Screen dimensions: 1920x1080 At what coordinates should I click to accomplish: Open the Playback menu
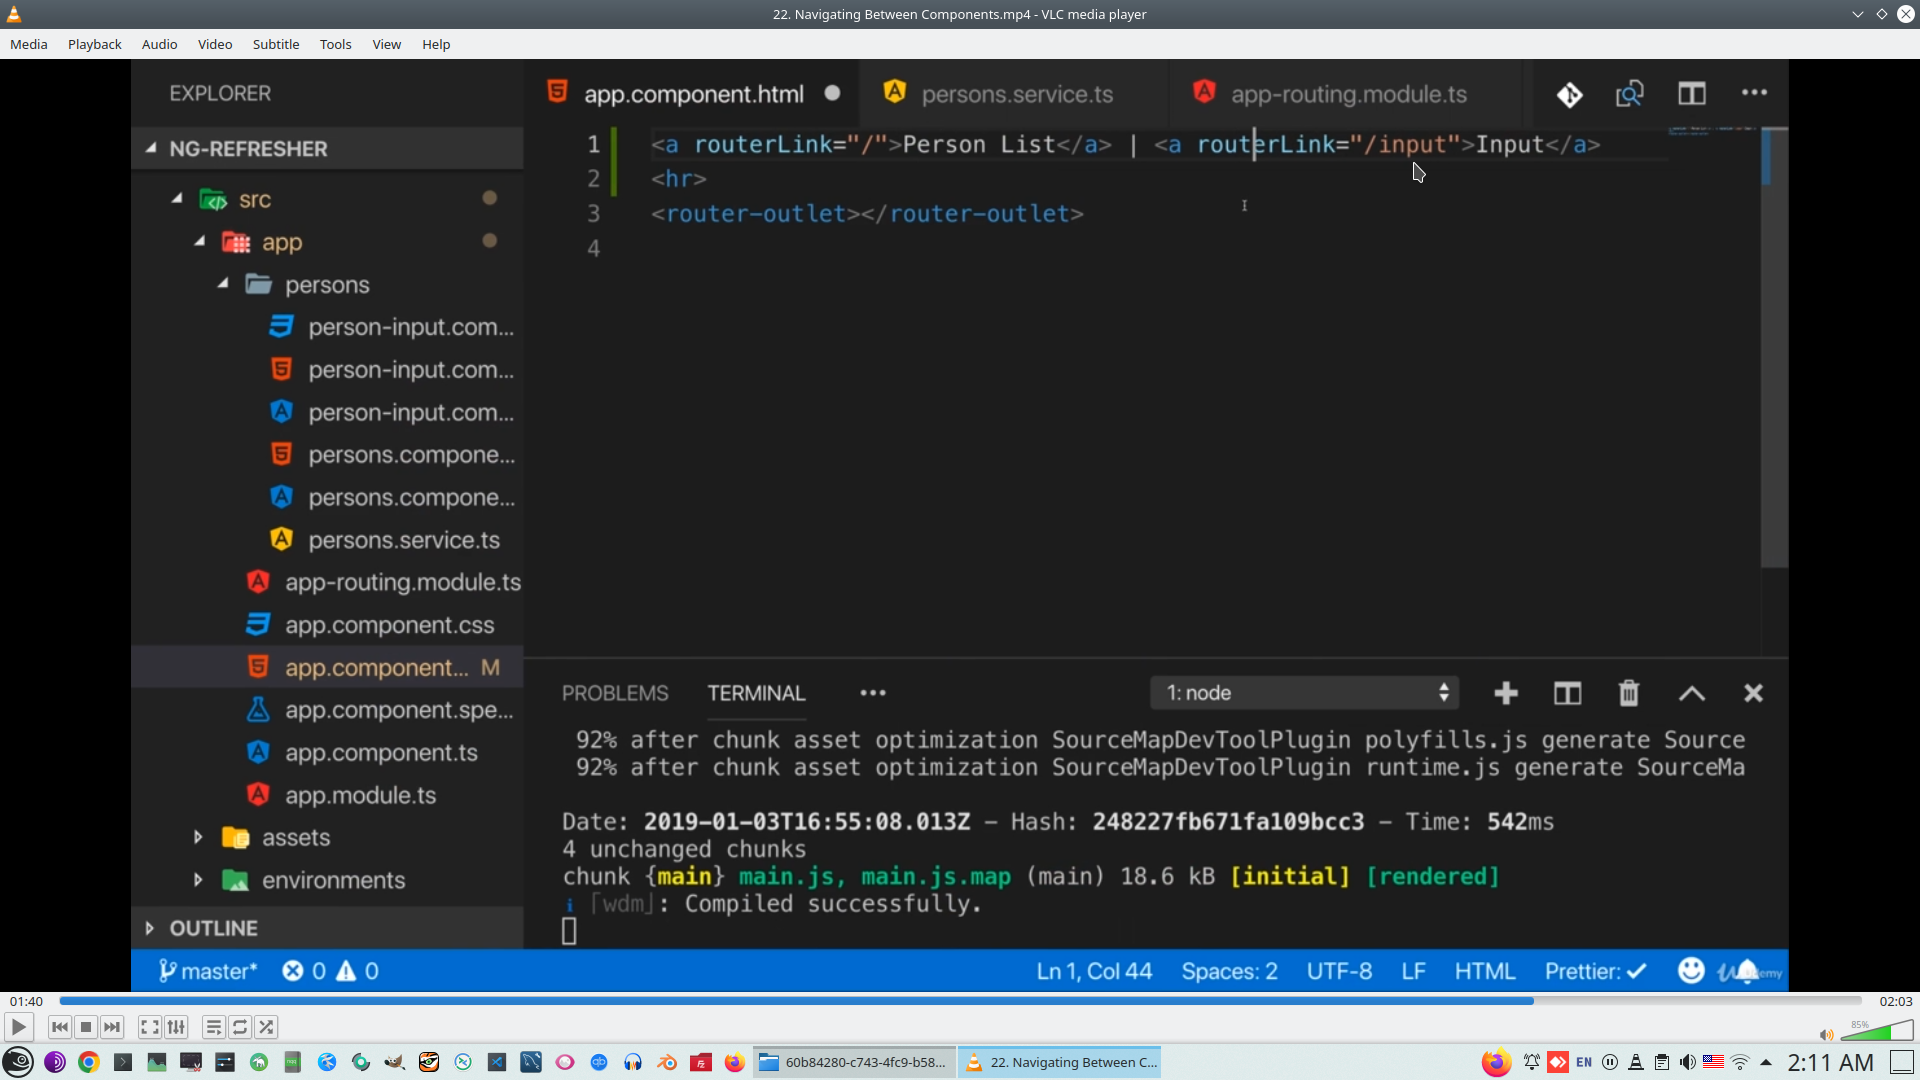click(x=94, y=44)
